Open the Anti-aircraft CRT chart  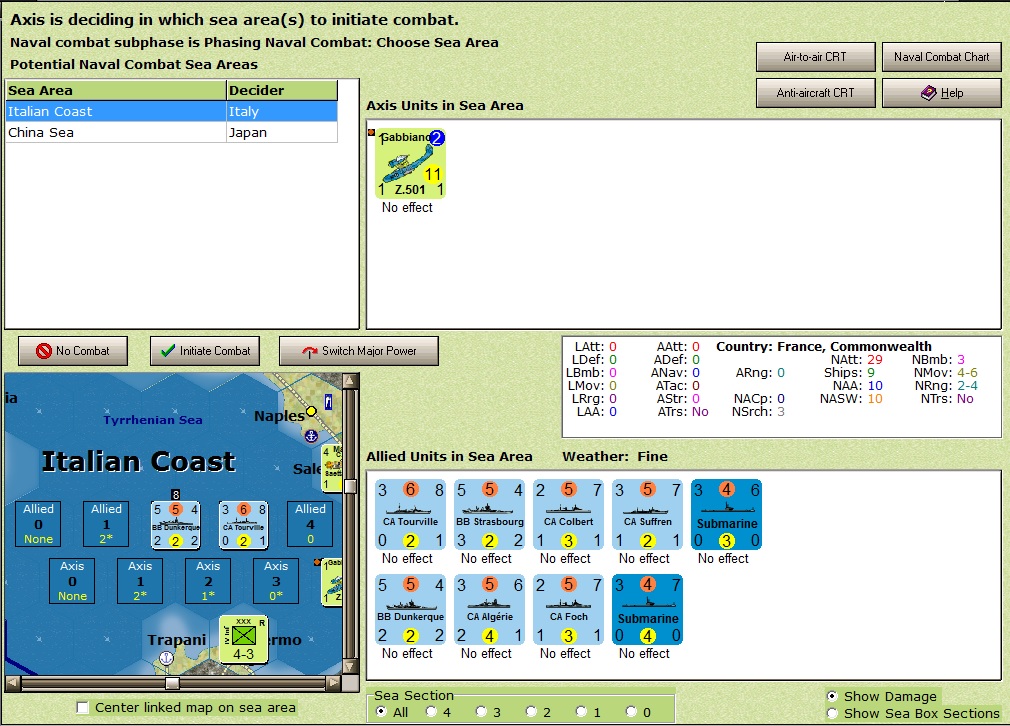pos(815,93)
